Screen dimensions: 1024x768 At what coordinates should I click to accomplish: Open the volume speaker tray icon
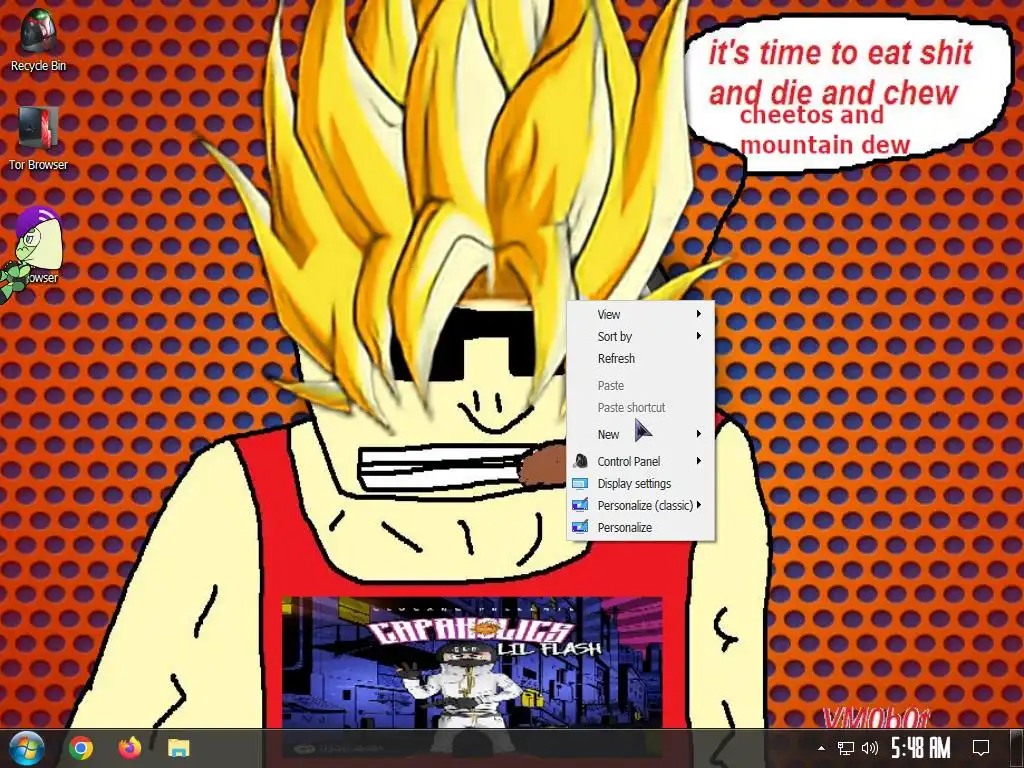click(x=870, y=748)
